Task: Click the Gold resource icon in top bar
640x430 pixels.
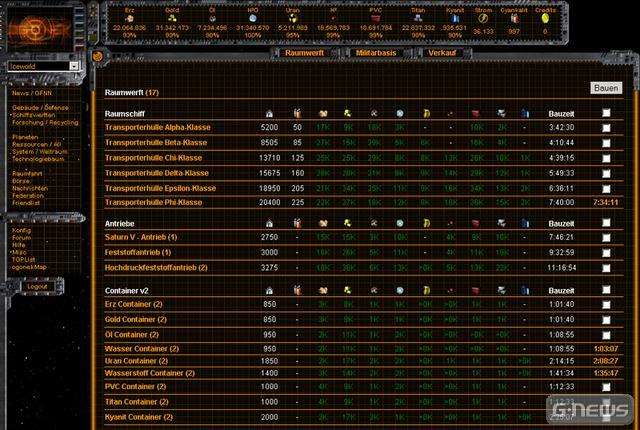Action: (x=172, y=18)
